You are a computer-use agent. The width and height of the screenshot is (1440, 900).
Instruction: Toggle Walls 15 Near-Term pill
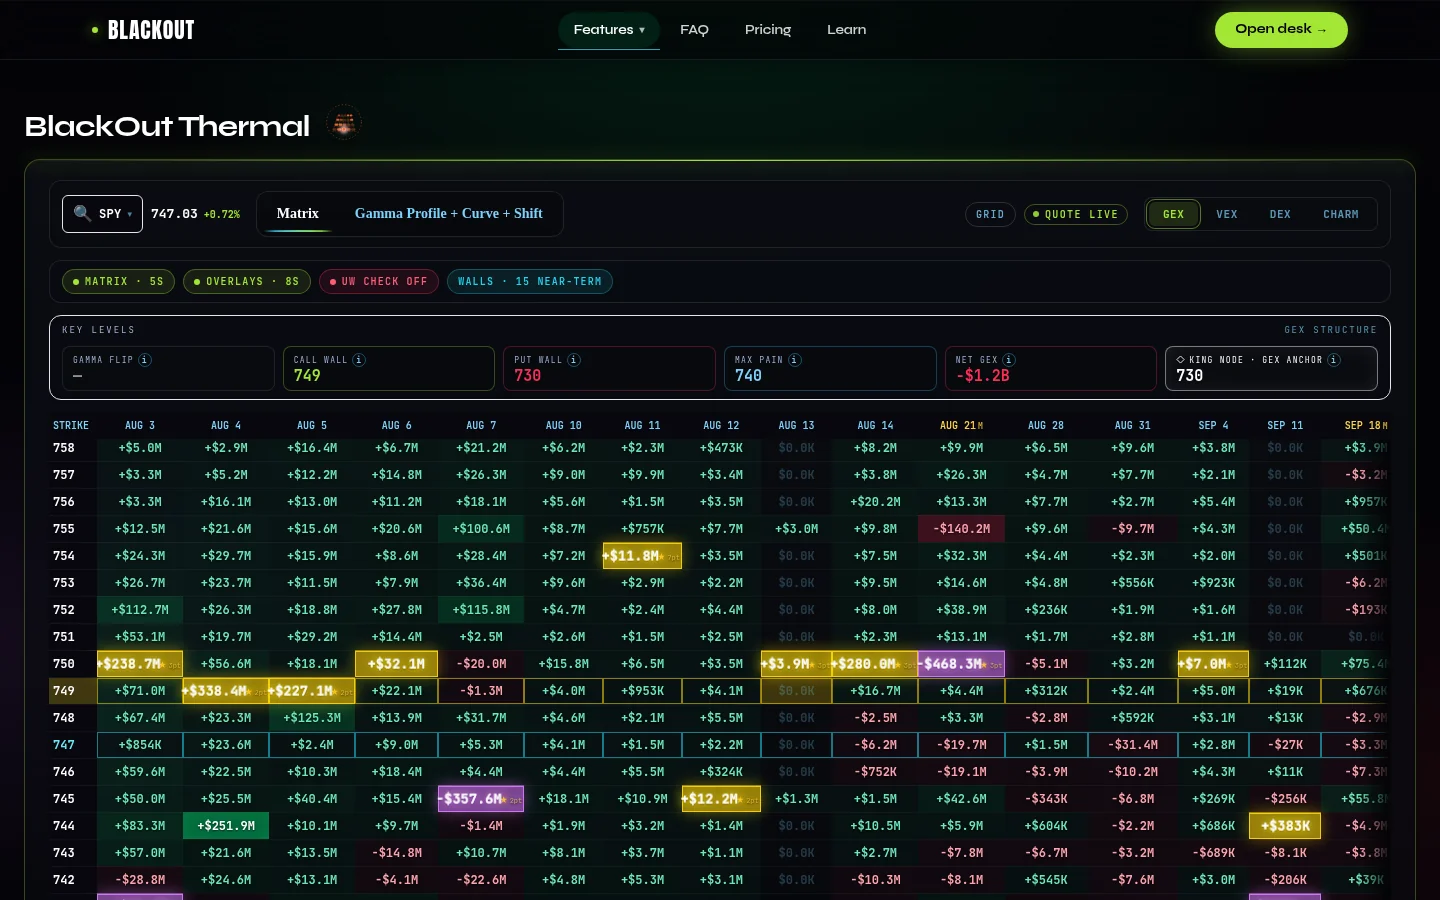coord(530,282)
